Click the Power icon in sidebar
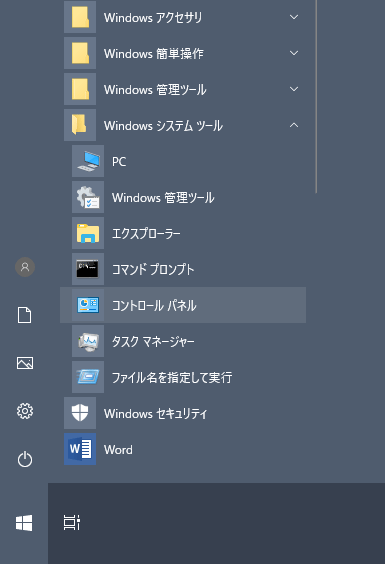Image resolution: width=385 pixels, height=564 pixels. click(x=25, y=459)
